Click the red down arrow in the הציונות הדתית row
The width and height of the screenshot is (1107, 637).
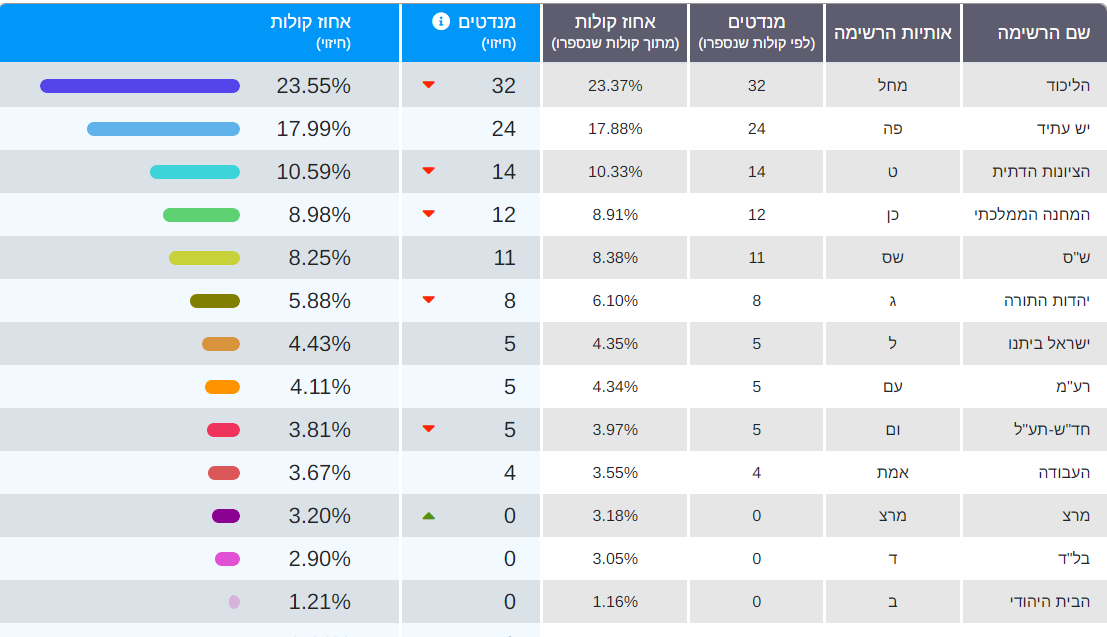[x=428, y=171]
